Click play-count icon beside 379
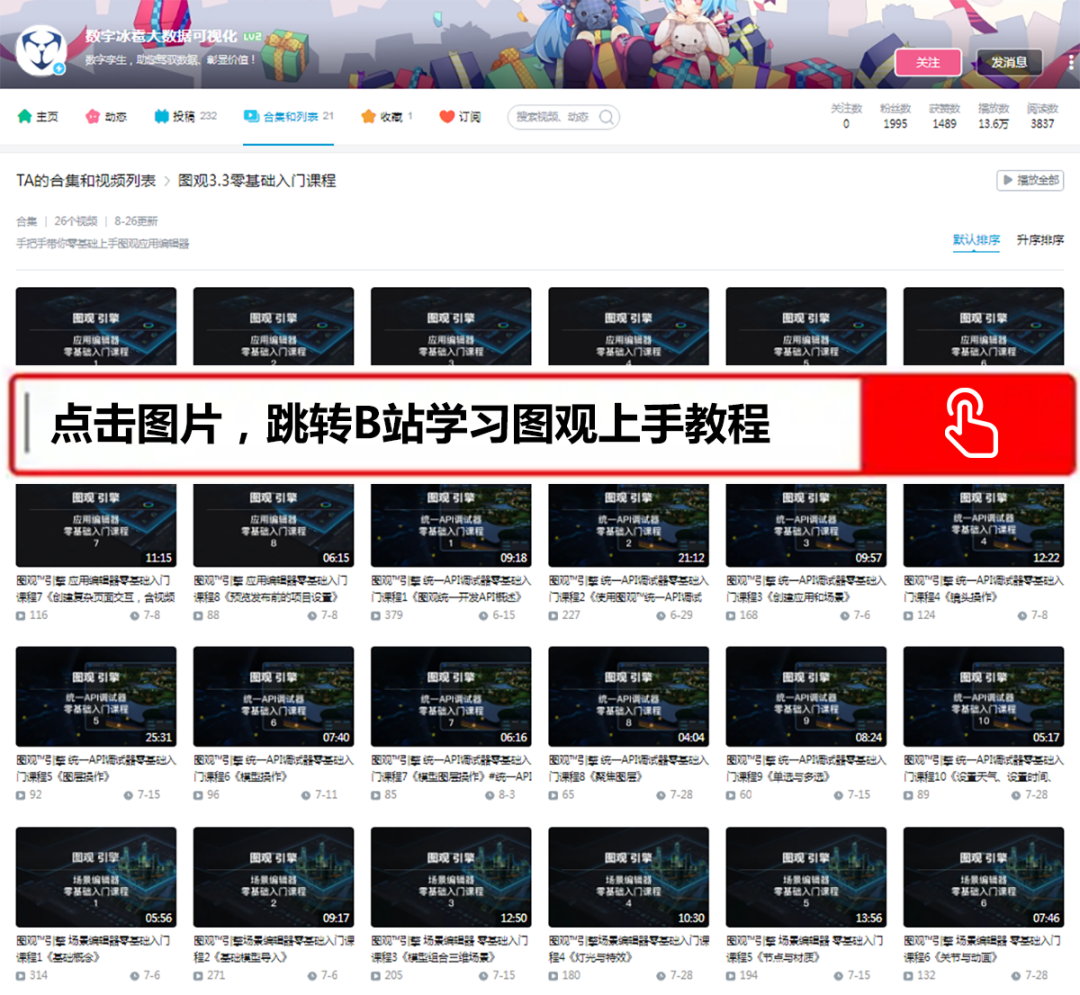Screen dimensions: 1080x995 click(375, 616)
